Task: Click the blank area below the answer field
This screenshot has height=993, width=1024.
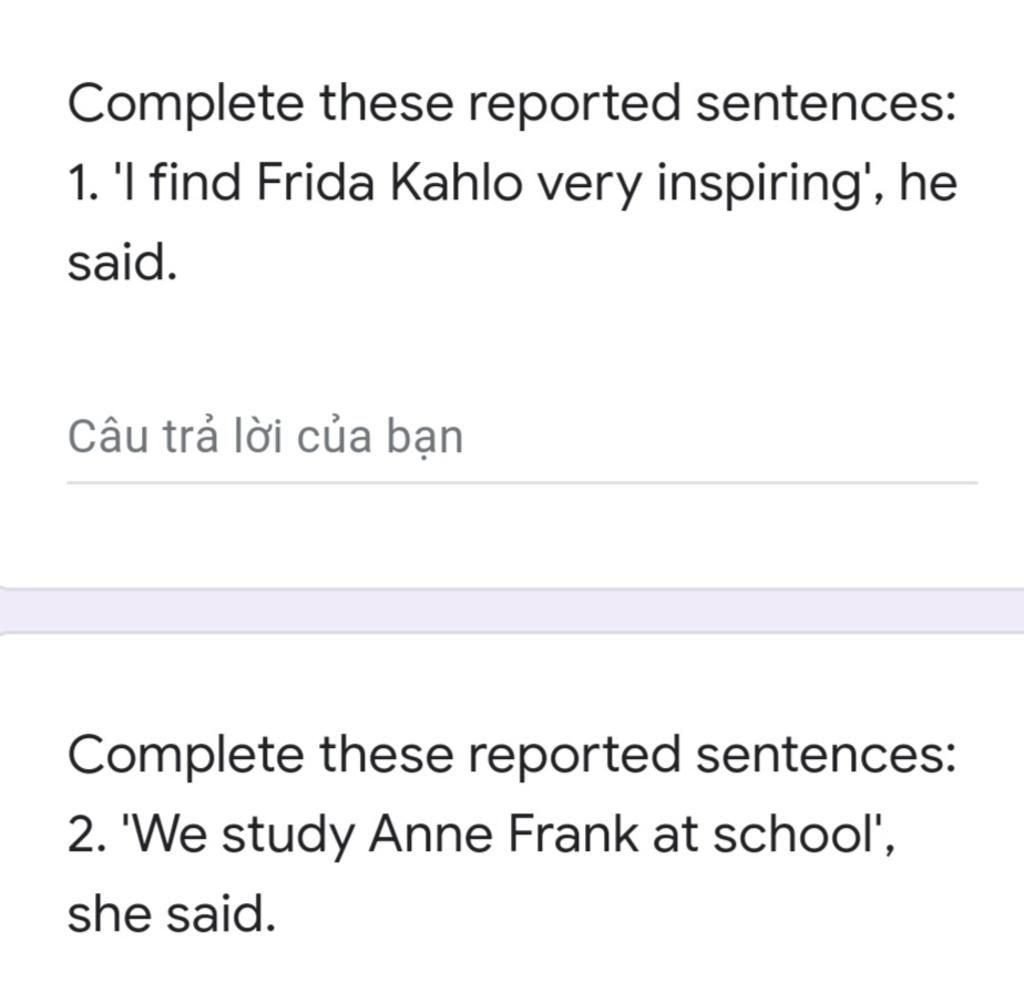Action: [512, 535]
